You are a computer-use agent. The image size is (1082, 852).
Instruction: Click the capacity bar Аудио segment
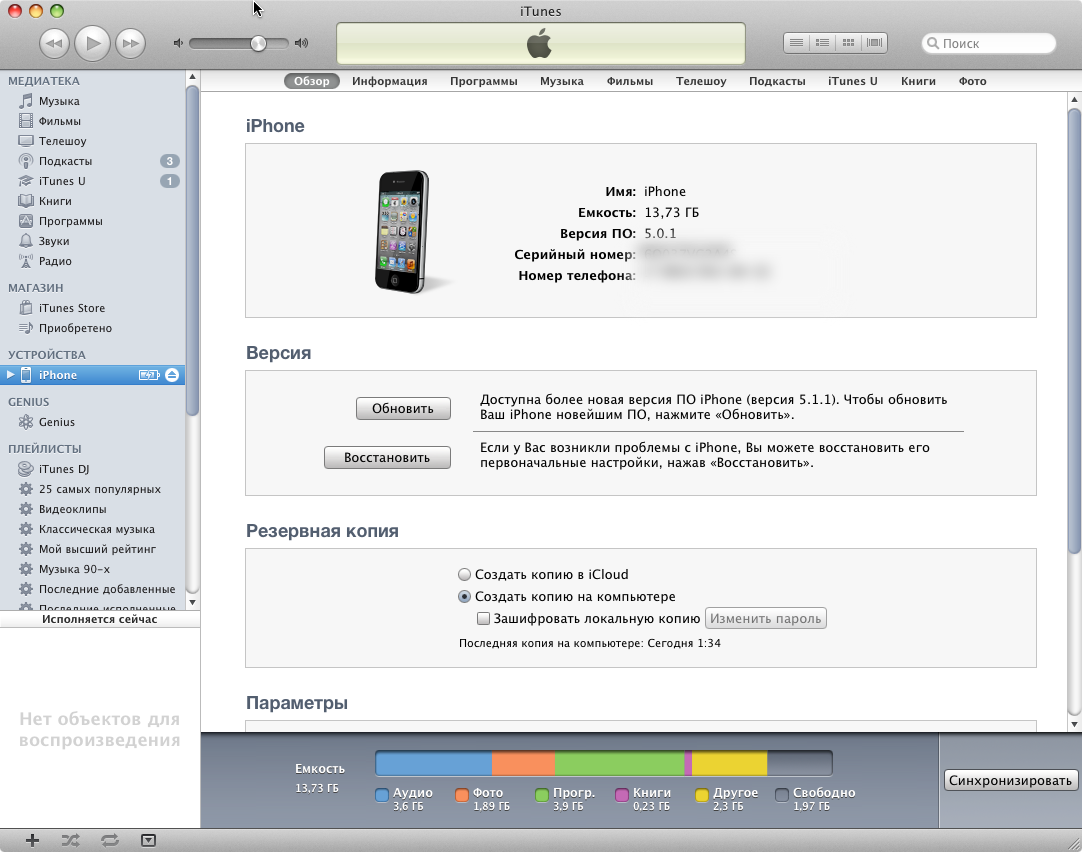tap(434, 763)
